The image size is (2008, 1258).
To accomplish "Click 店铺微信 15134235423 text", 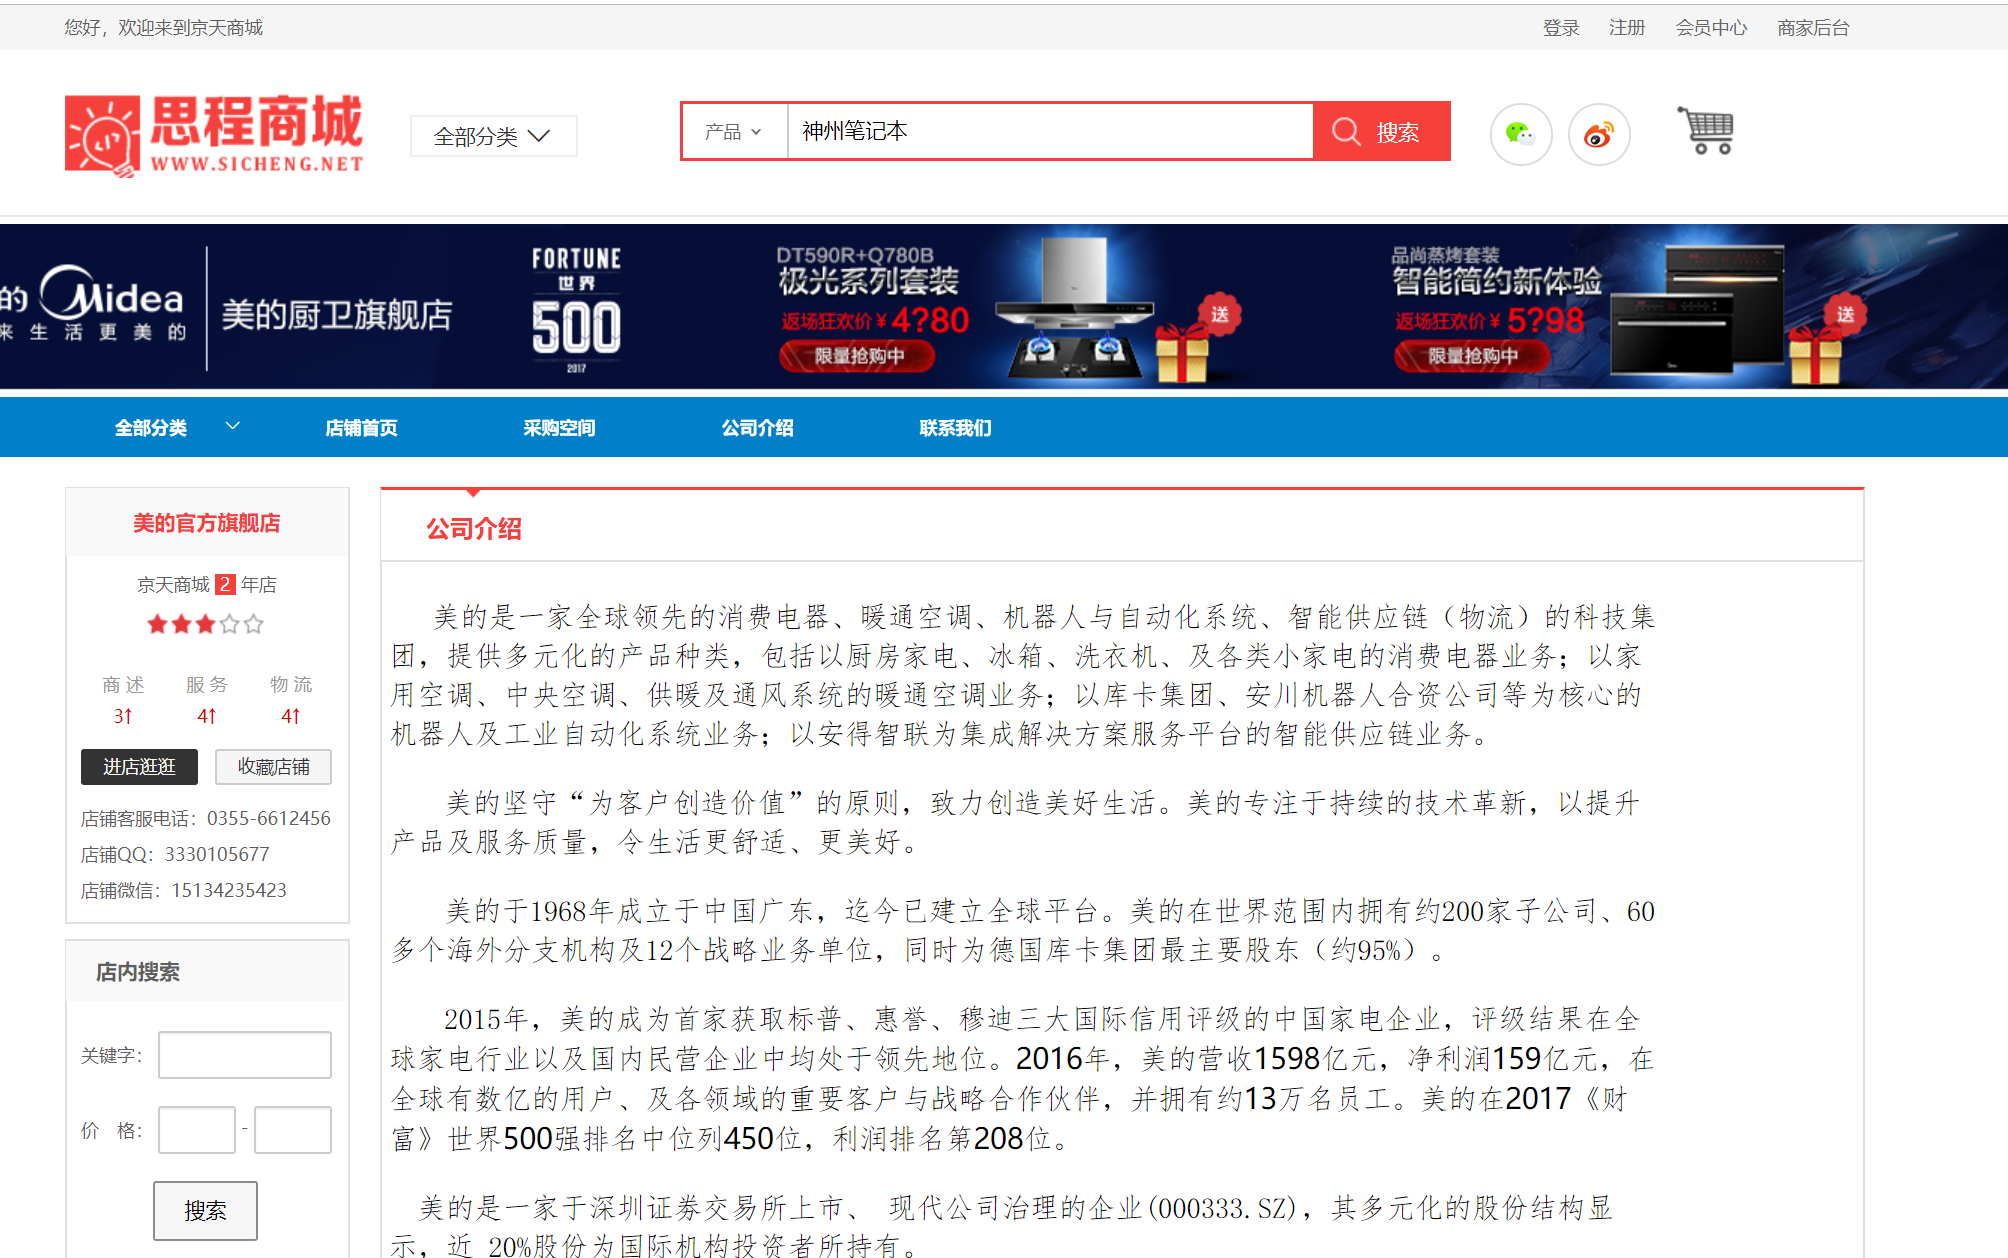I will click(184, 890).
